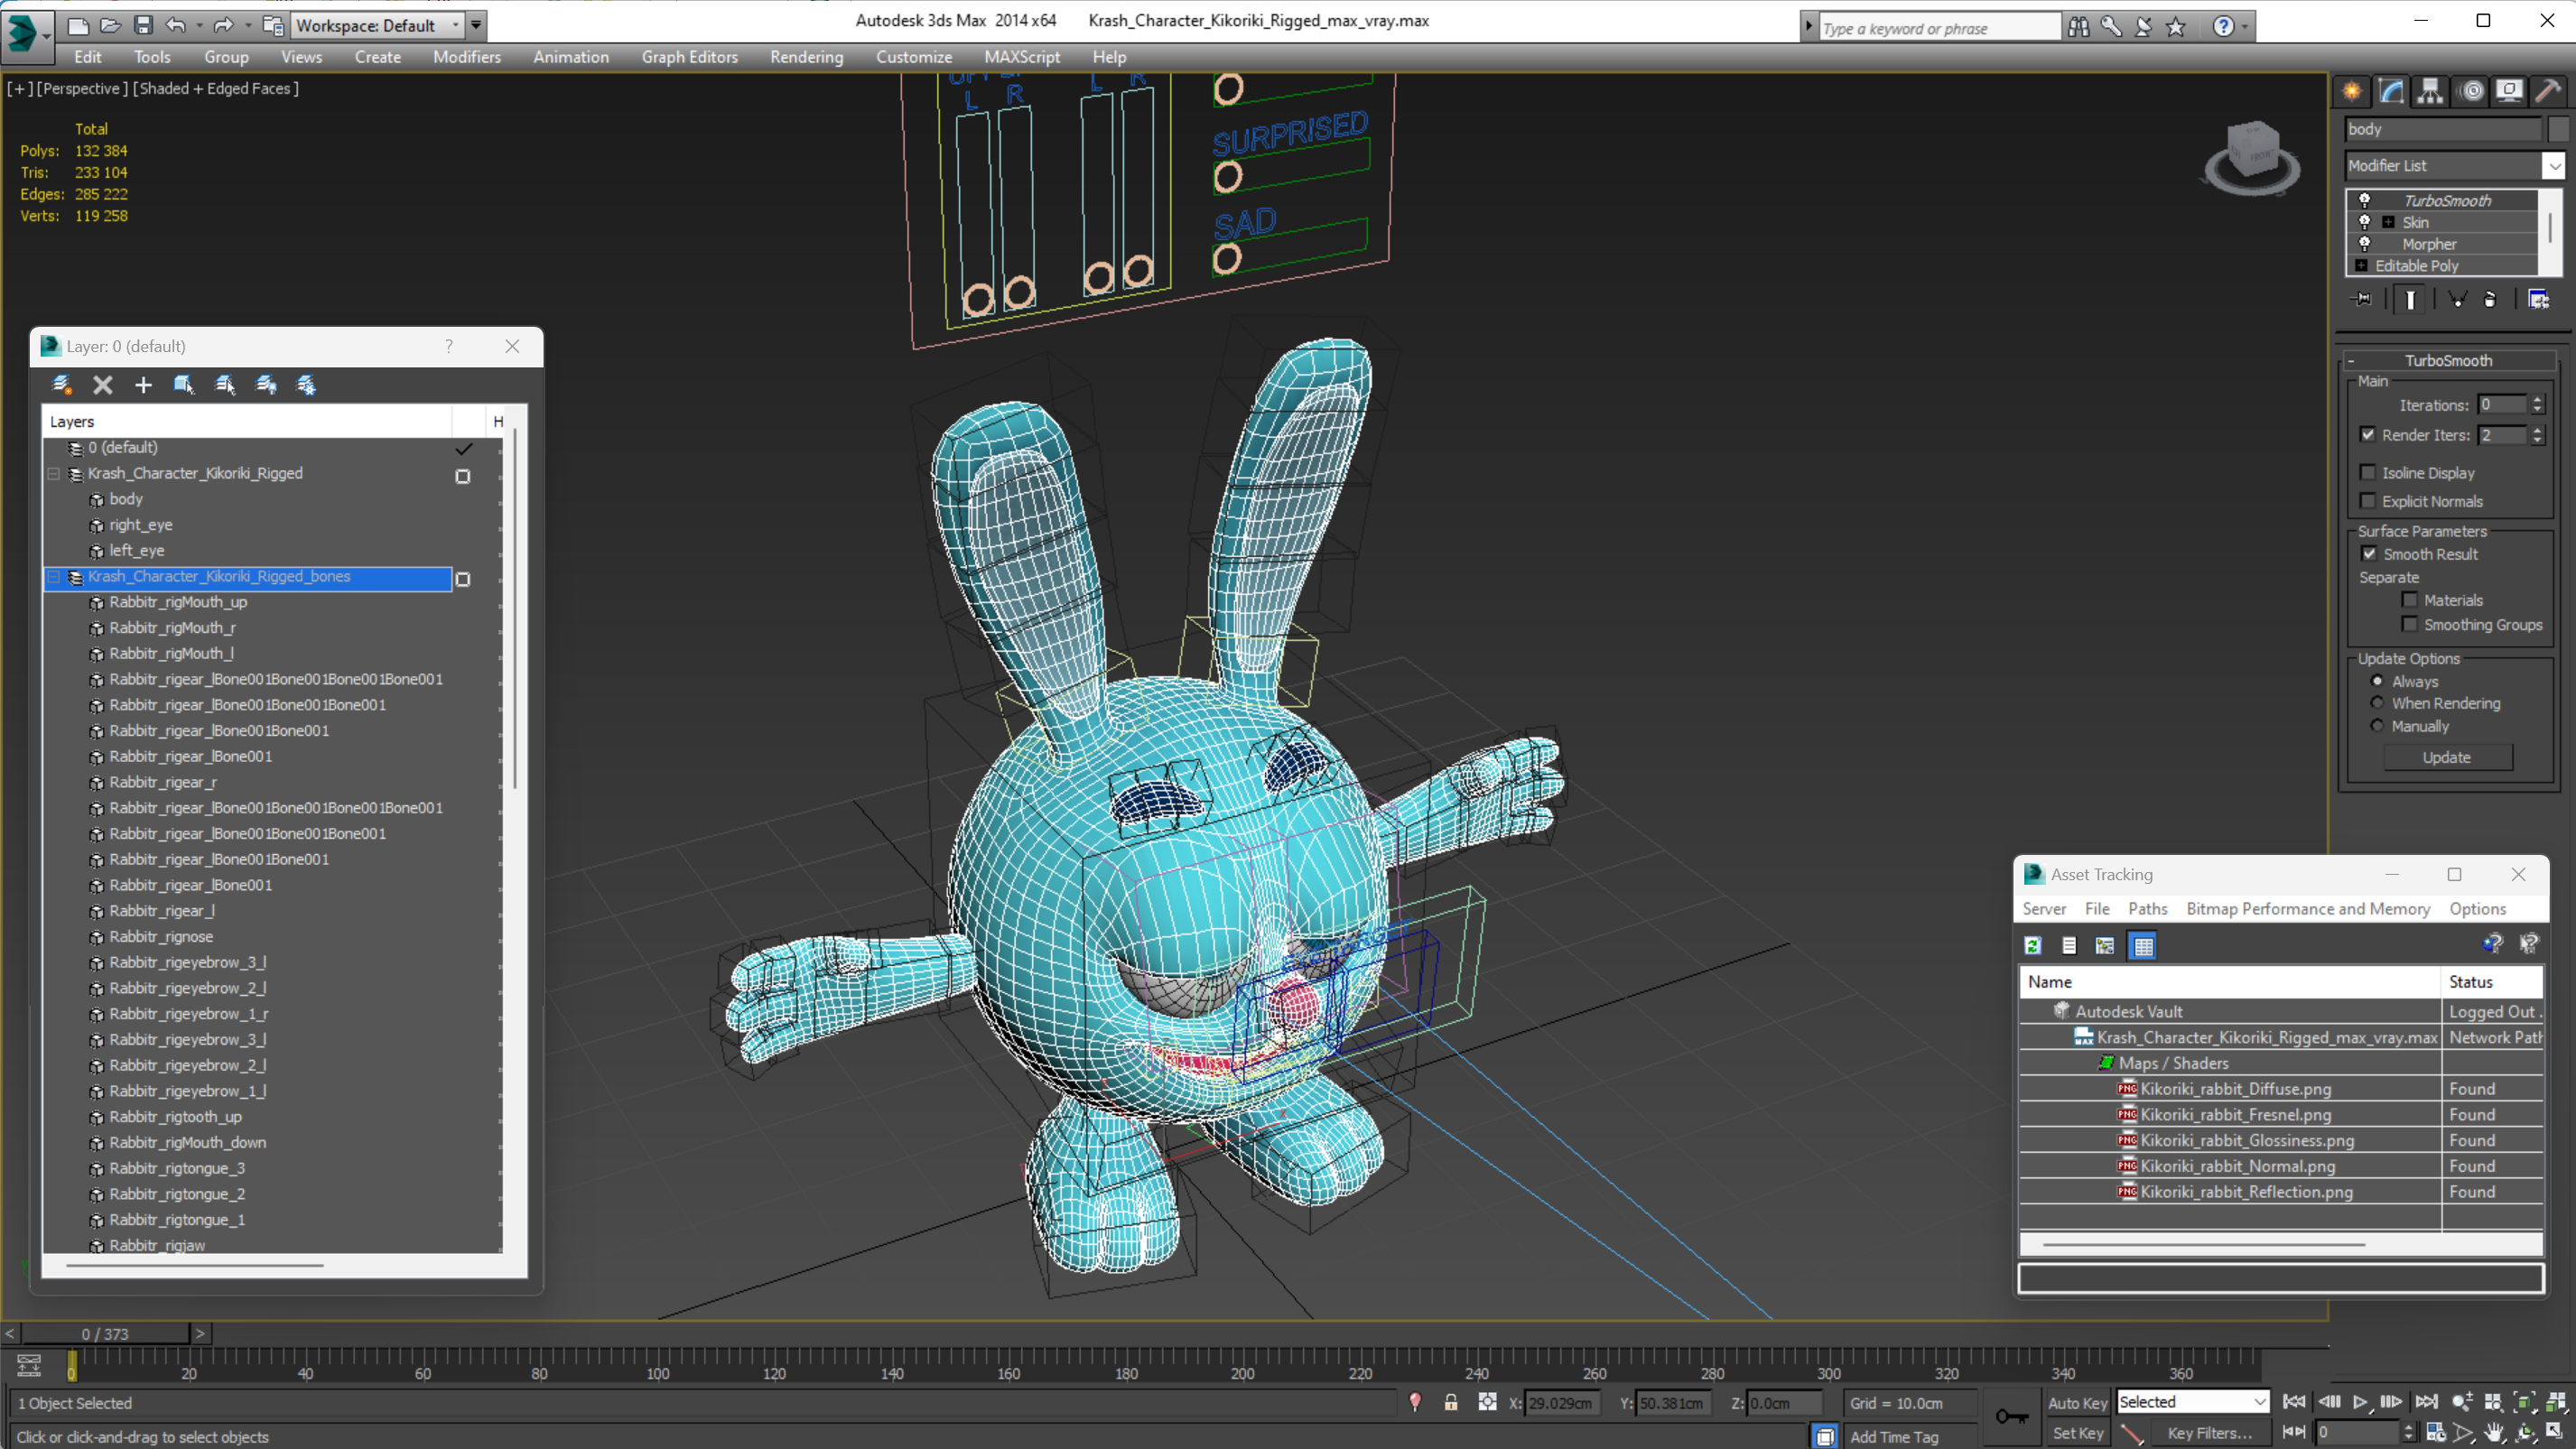Click the Update button
This screenshot has width=2576, height=1449.
[x=2446, y=757]
